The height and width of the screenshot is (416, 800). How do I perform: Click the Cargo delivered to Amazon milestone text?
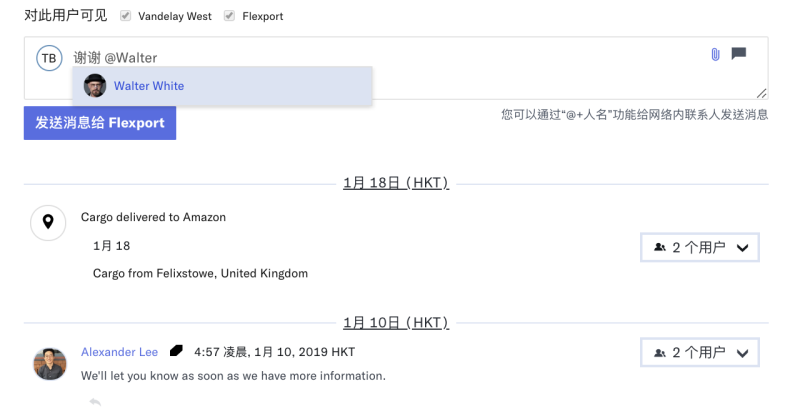click(153, 217)
